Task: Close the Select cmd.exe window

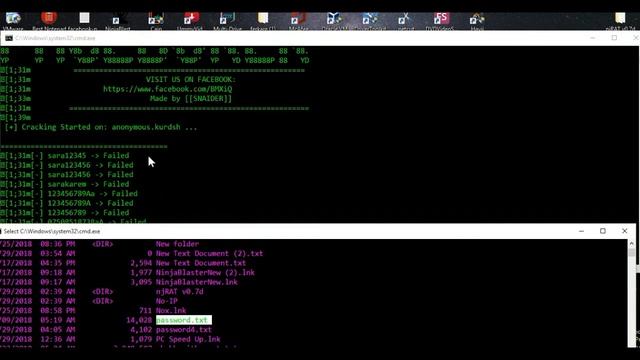Action: pos(624,231)
